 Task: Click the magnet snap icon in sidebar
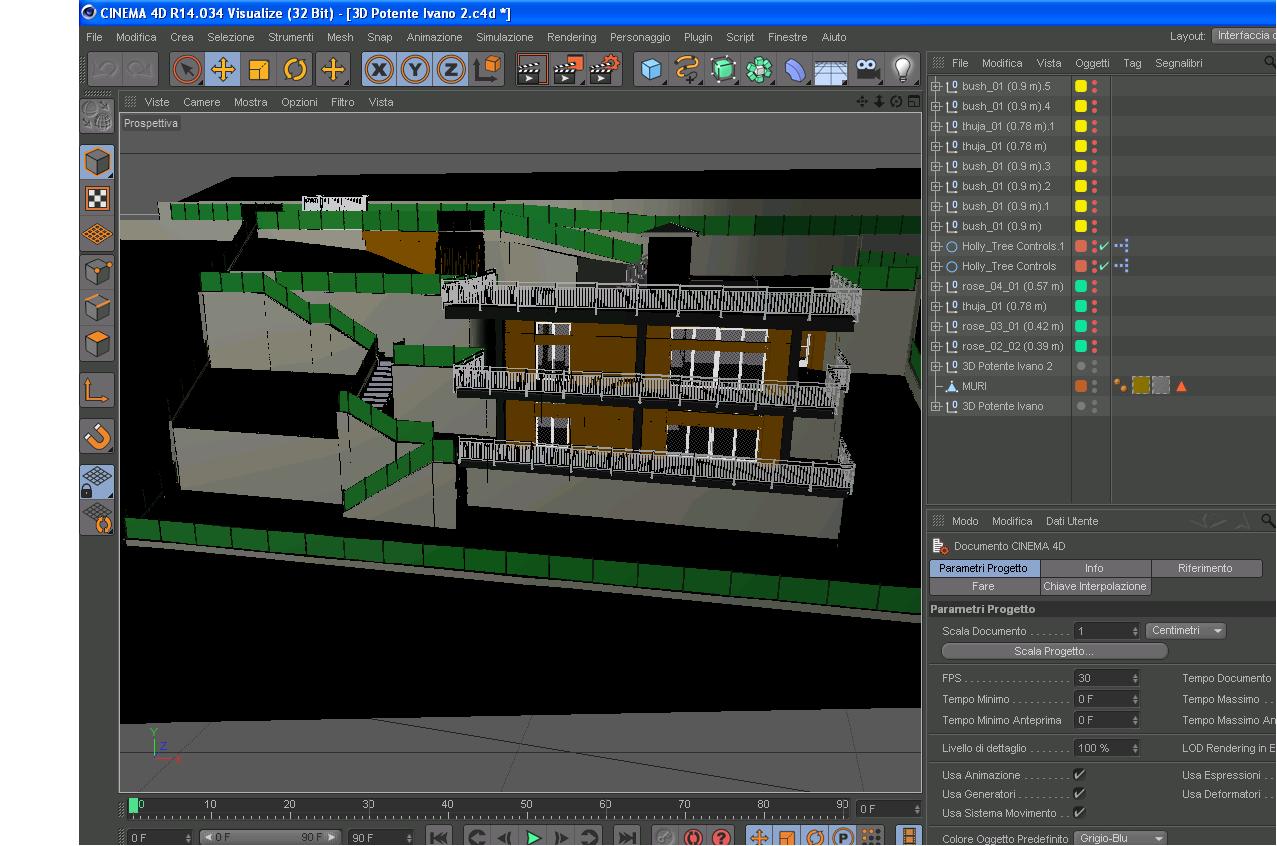(97, 436)
